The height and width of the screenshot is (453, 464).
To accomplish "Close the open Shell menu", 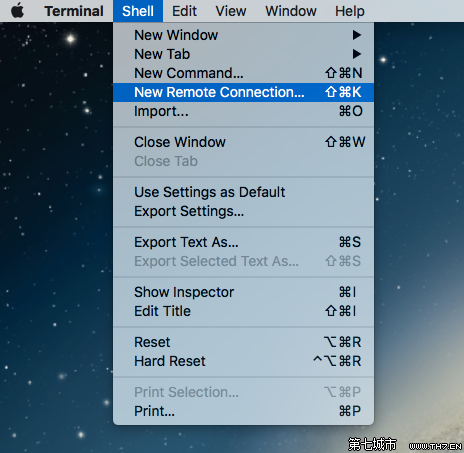I will pyautogui.click(x=138, y=11).
